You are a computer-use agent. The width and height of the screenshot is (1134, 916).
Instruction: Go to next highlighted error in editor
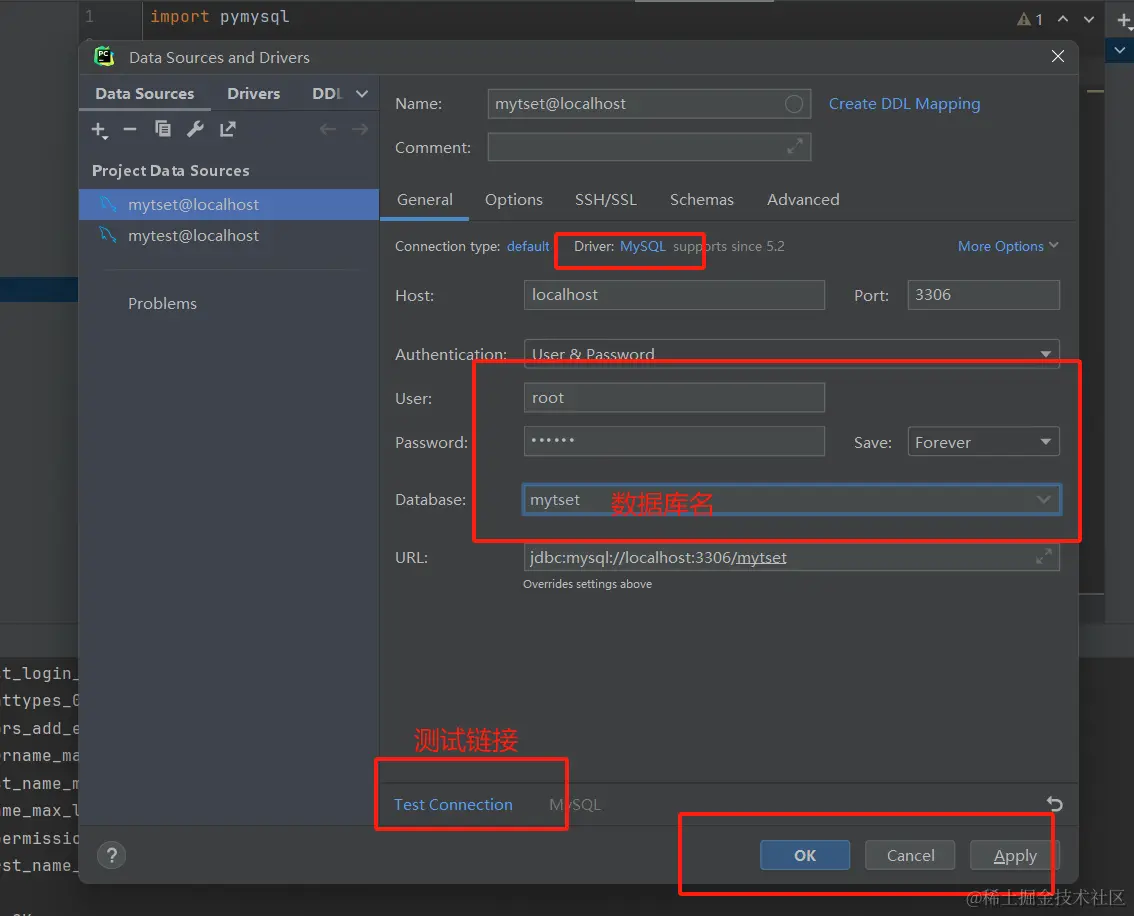click(x=1088, y=20)
